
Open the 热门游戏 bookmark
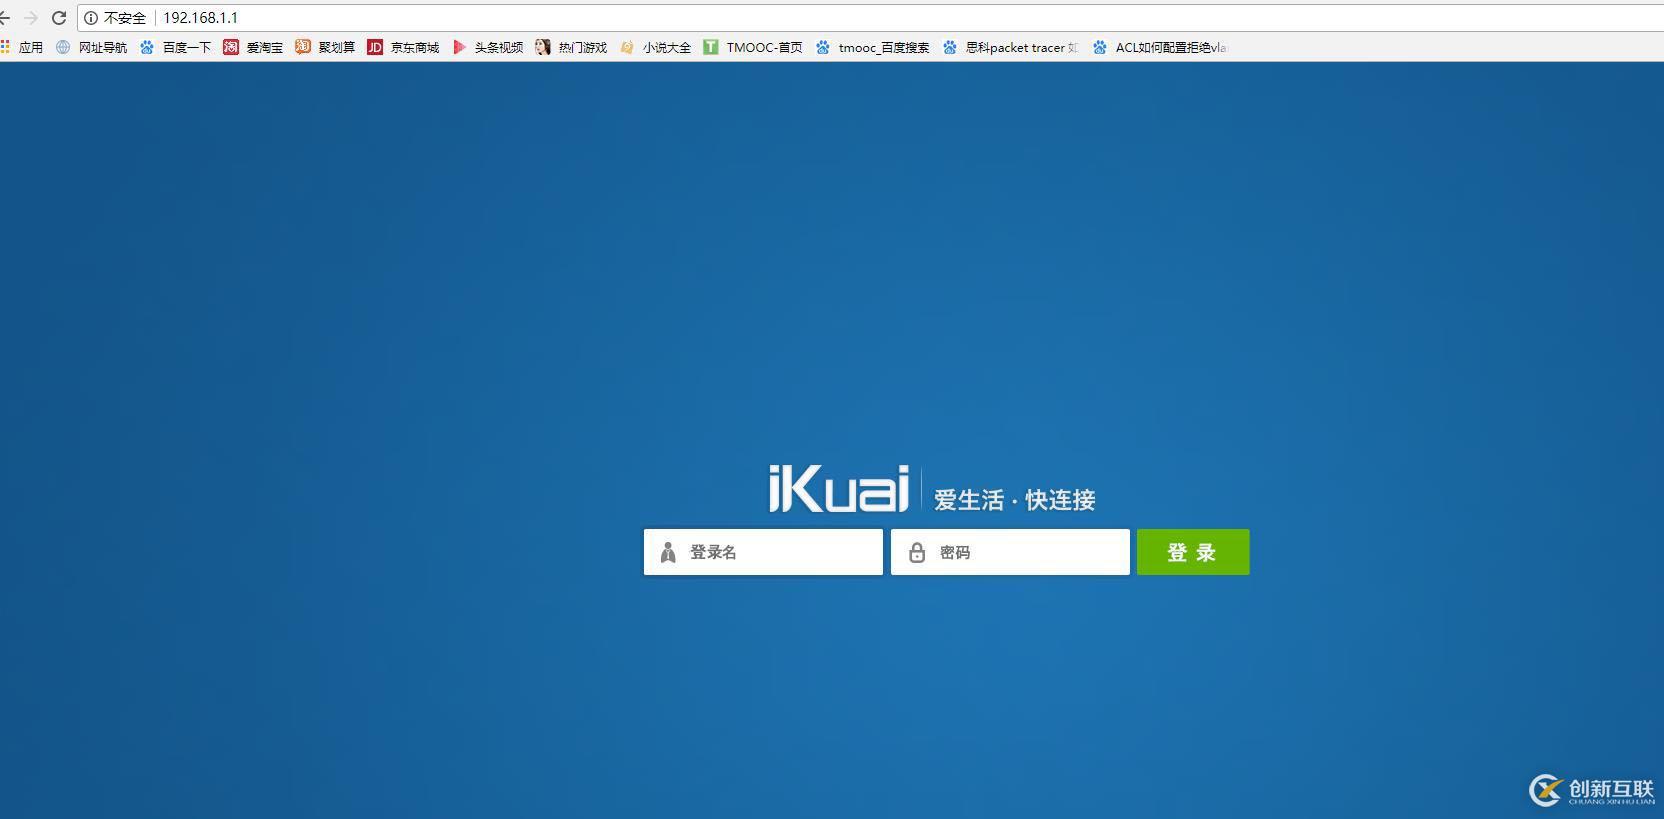click(572, 47)
